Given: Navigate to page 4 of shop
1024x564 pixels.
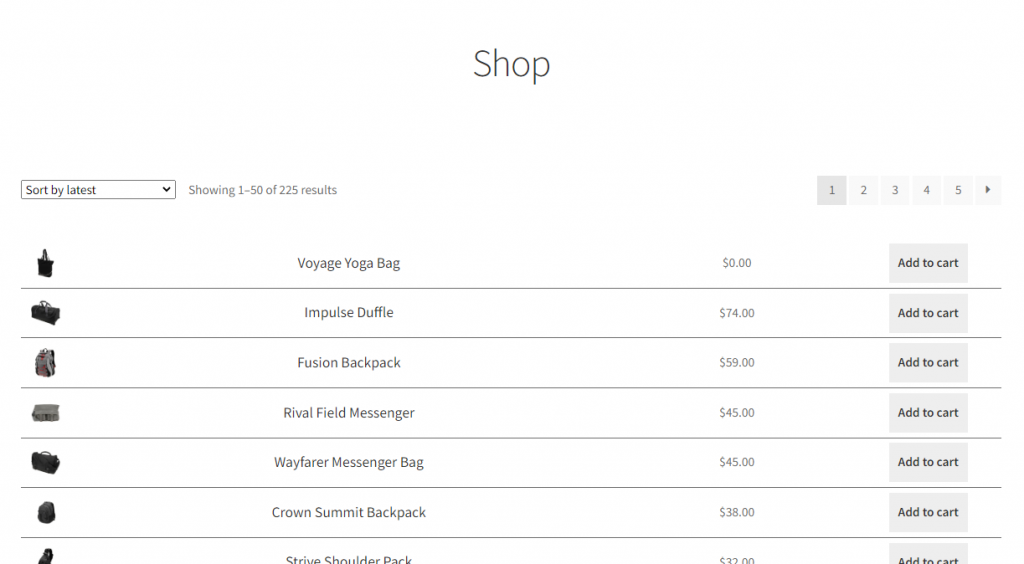Looking at the screenshot, I should pos(926,190).
